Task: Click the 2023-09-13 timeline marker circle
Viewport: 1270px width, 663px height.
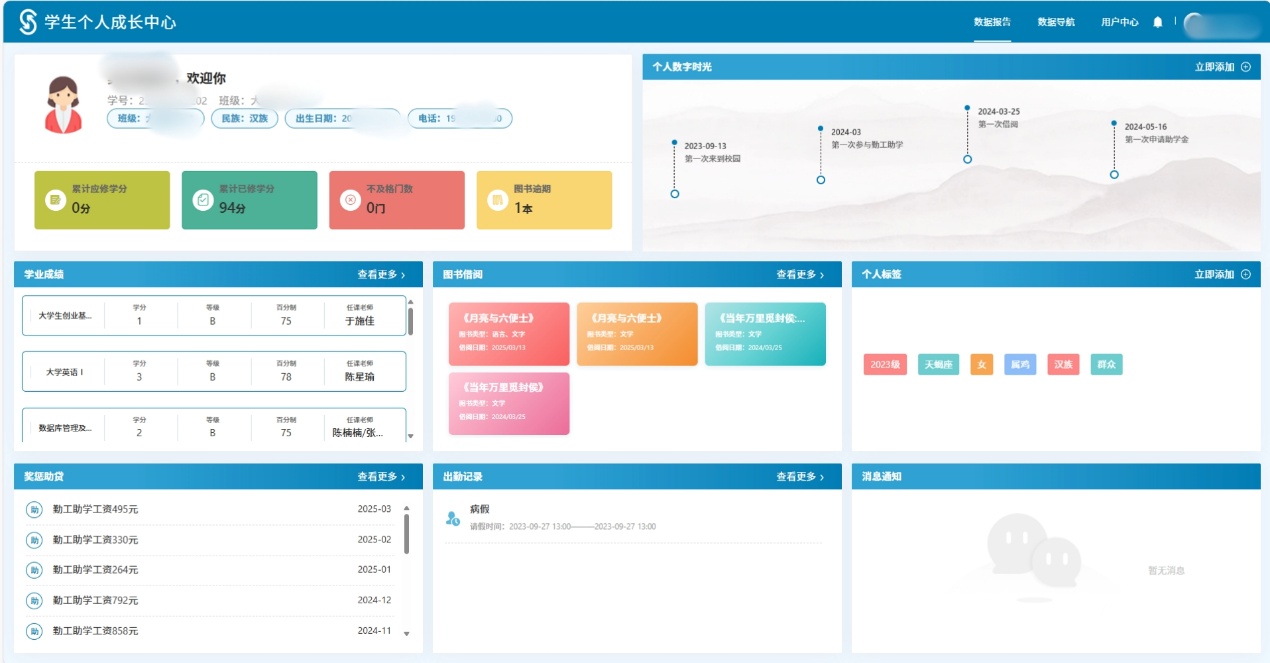Action: pos(675,193)
